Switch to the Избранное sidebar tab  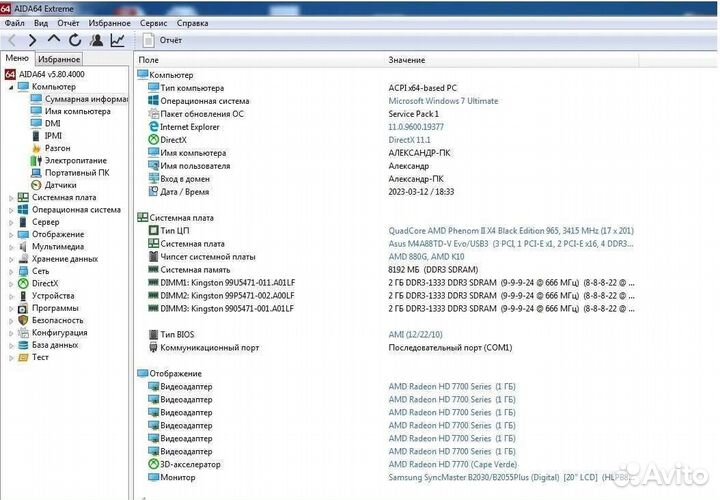tap(59, 60)
